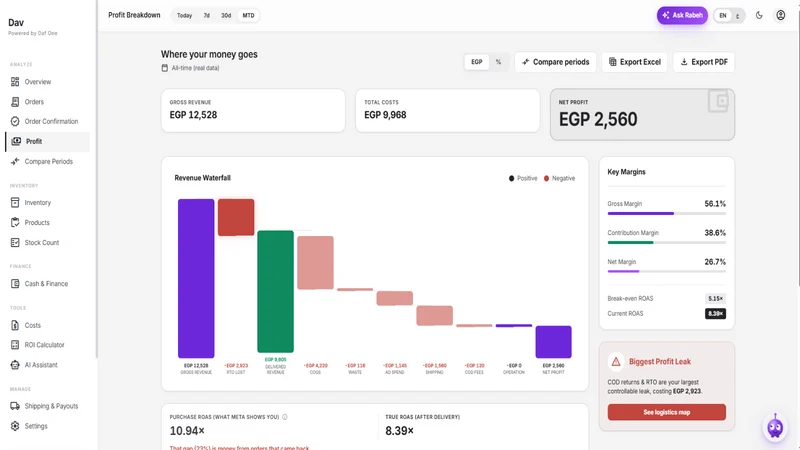Screen dimensions: 800x450
Task: Click the Shipping waterfall bar
Action: point(435,316)
